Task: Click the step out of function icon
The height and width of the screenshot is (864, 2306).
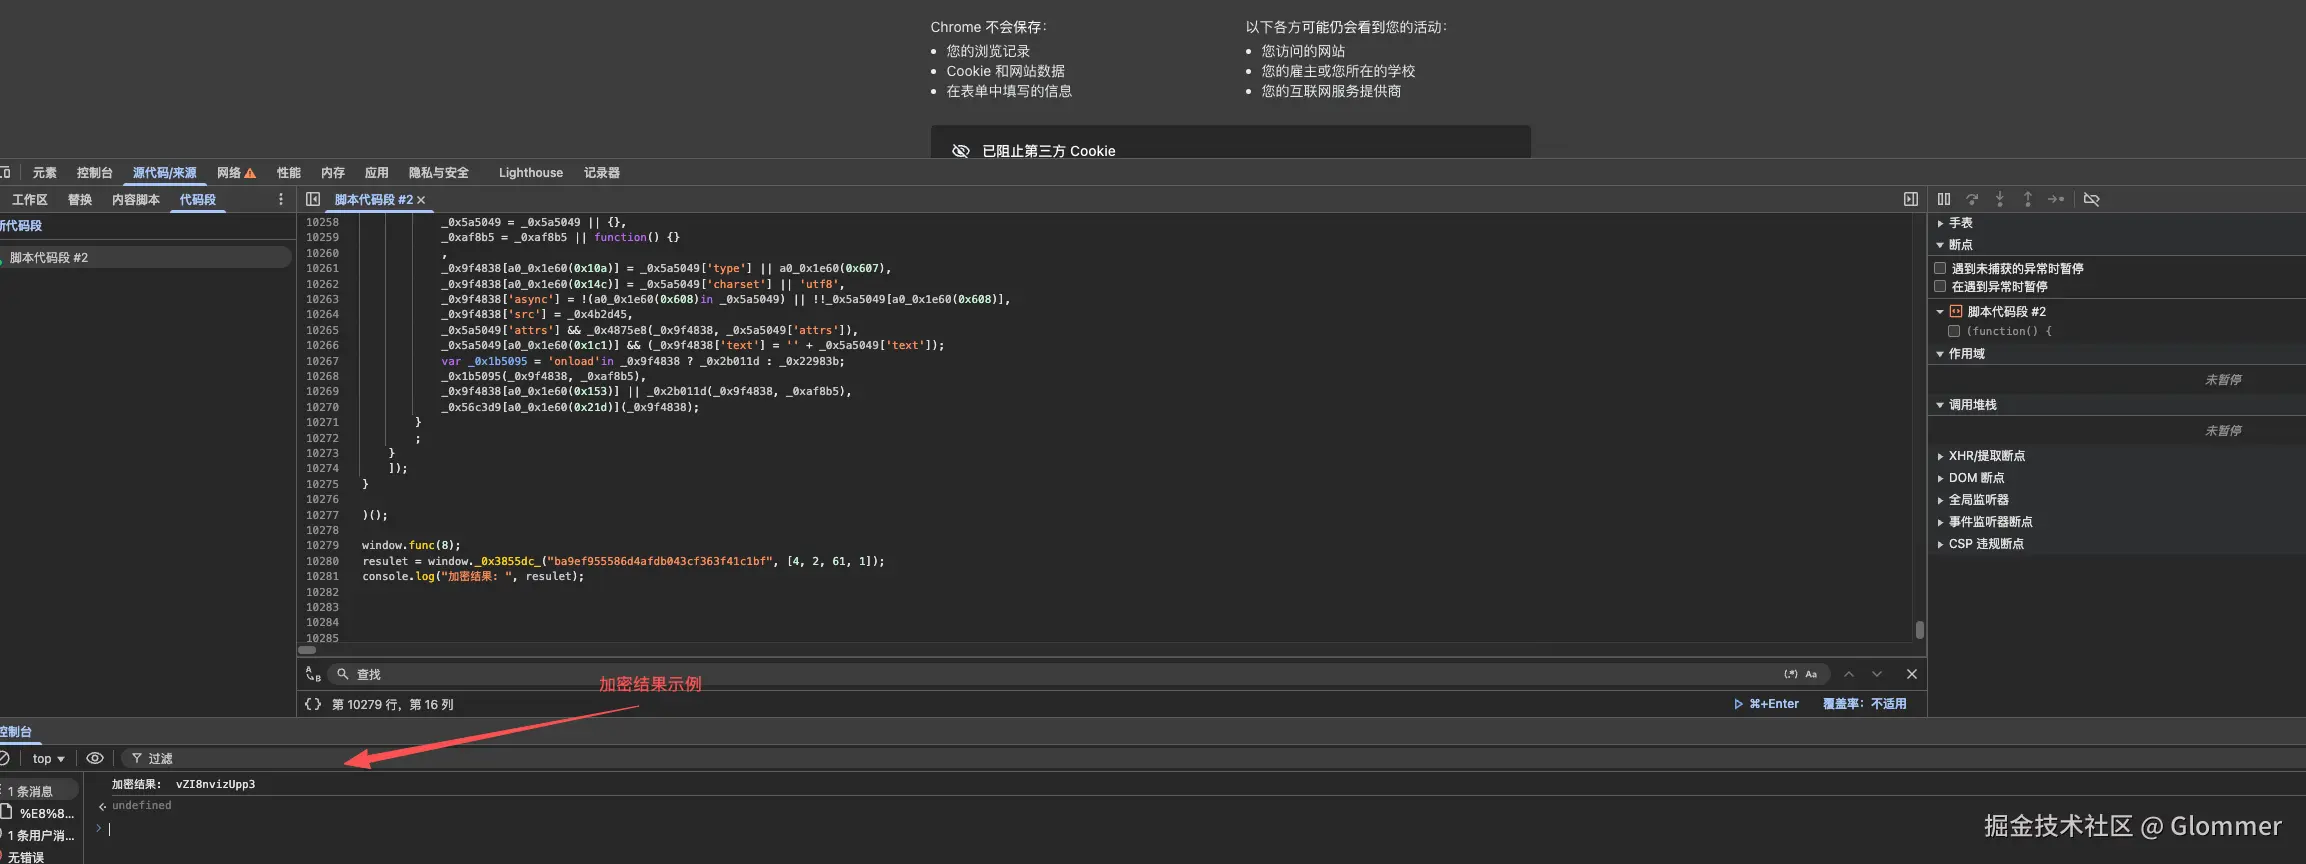Action: (x=2028, y=199)
